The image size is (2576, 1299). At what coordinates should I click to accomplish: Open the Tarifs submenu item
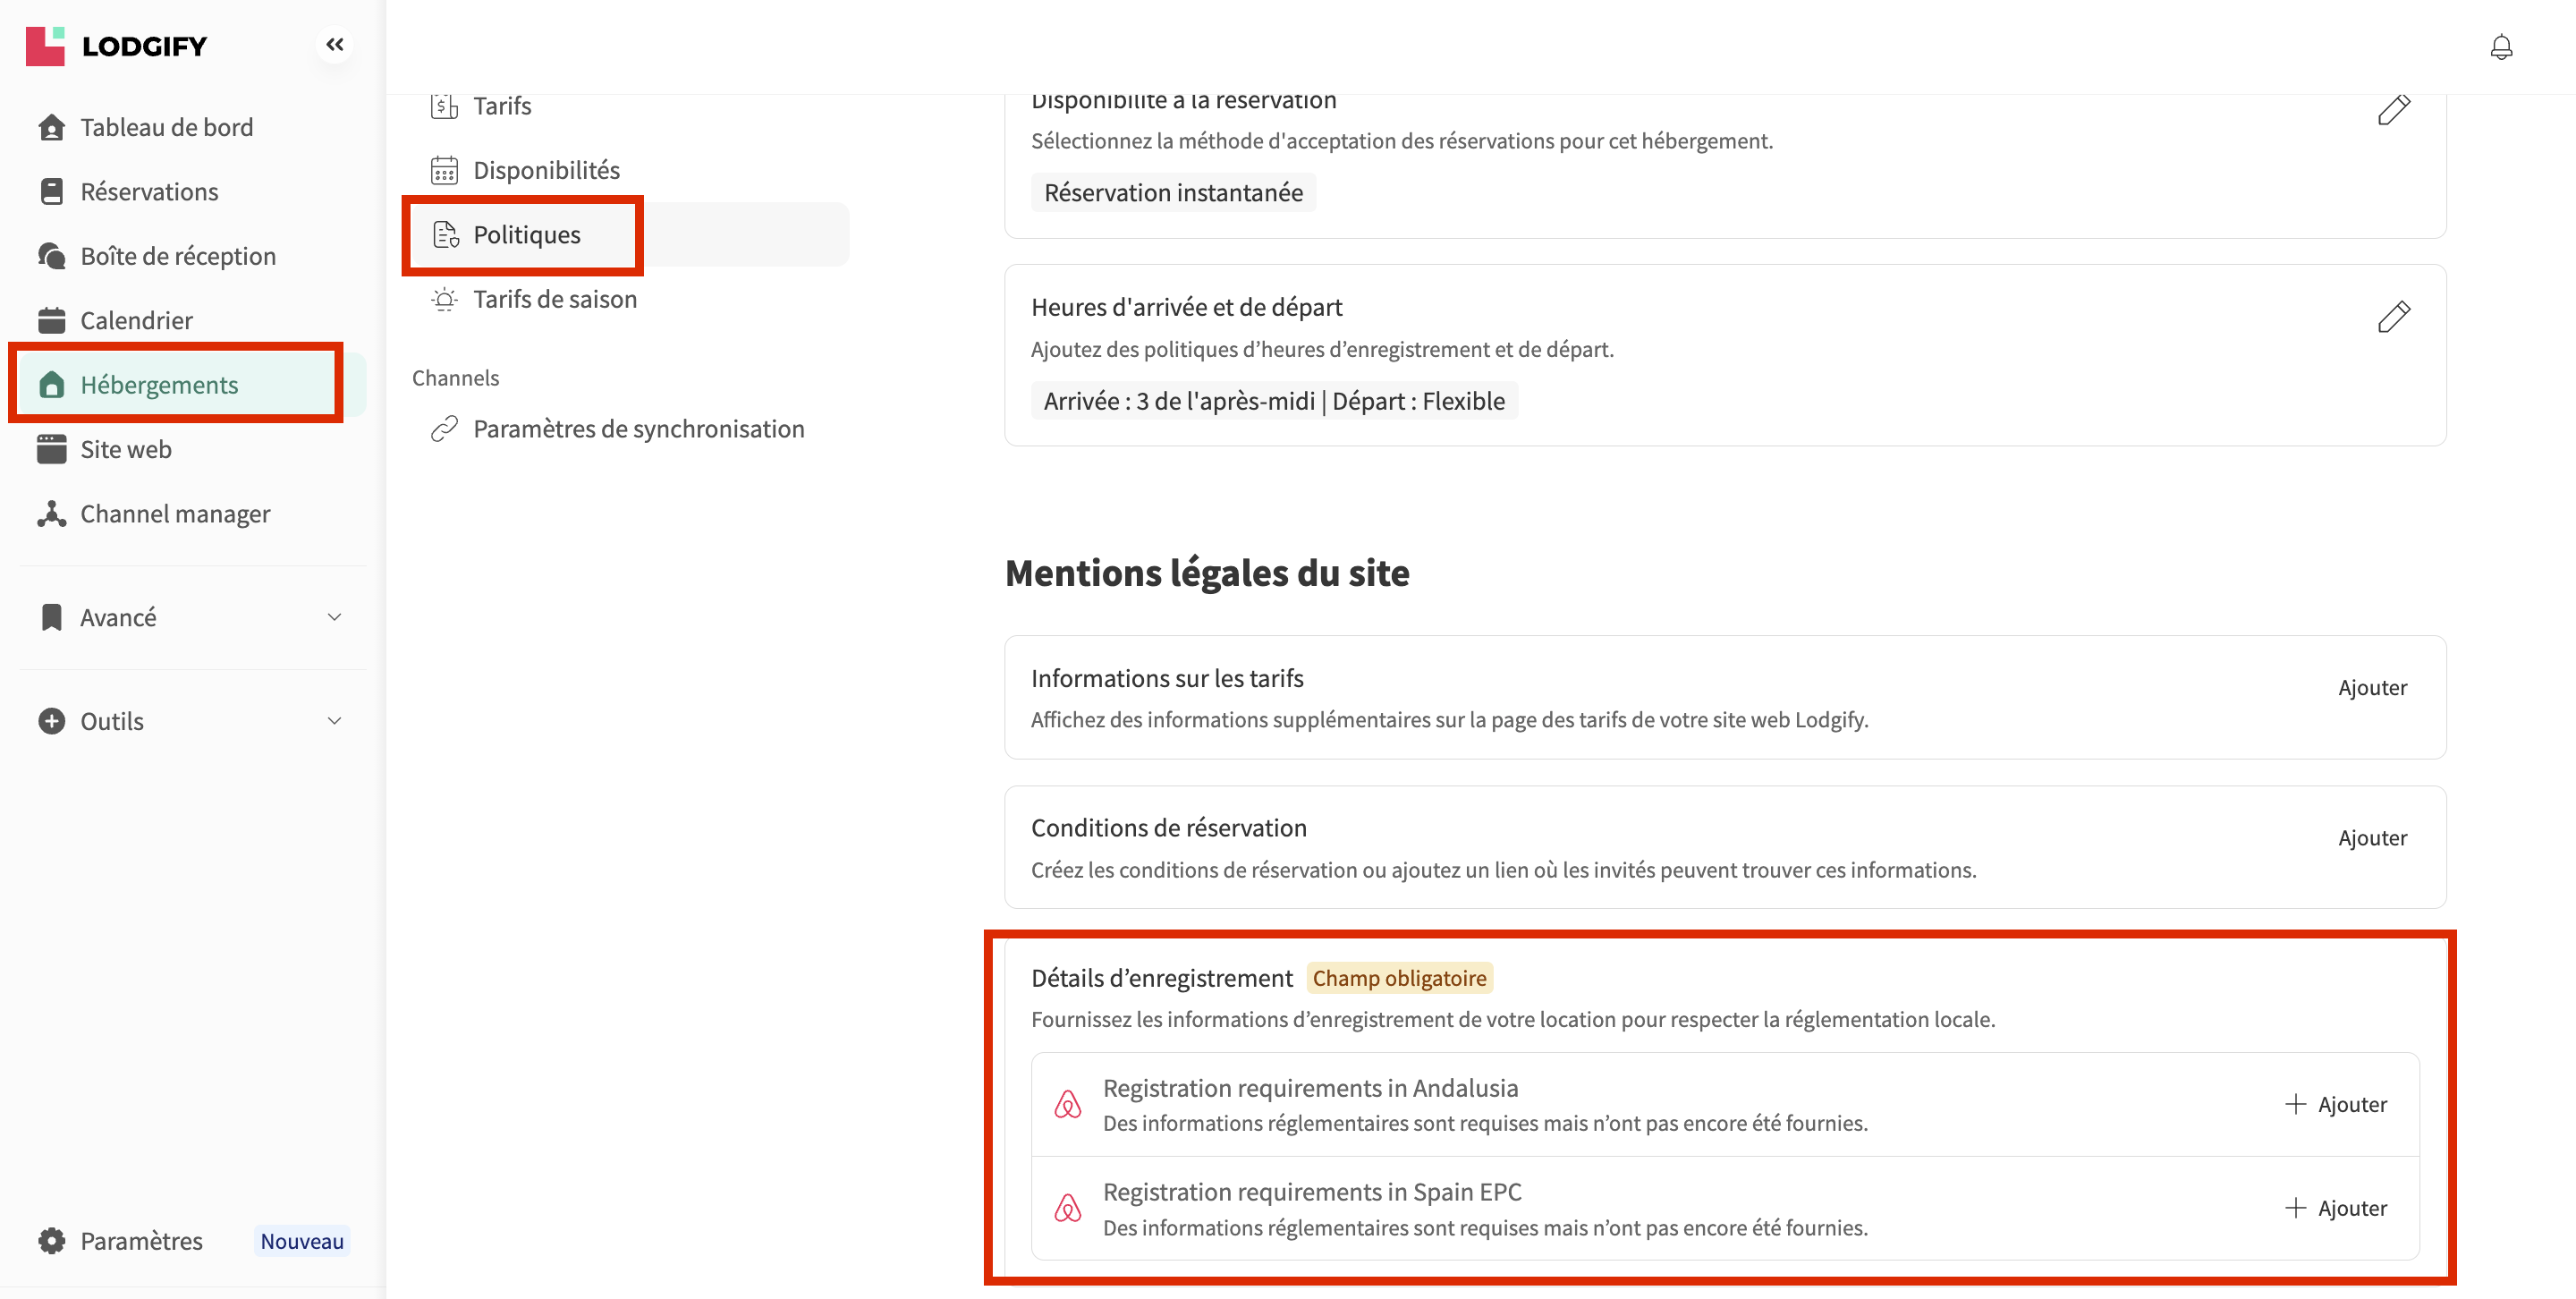[x=501, y=106]
